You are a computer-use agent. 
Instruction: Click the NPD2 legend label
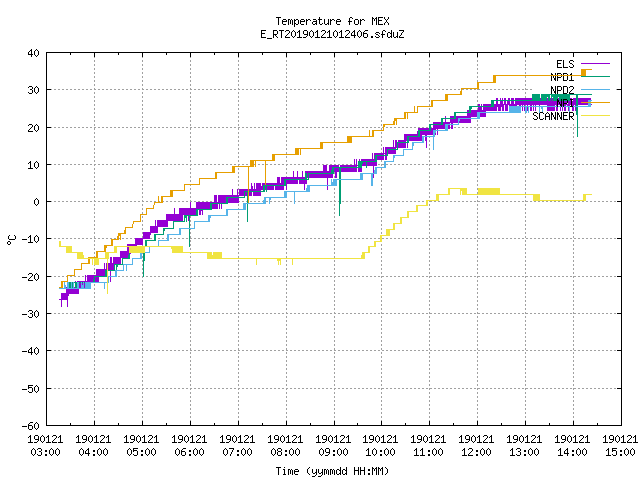[562, 90]
